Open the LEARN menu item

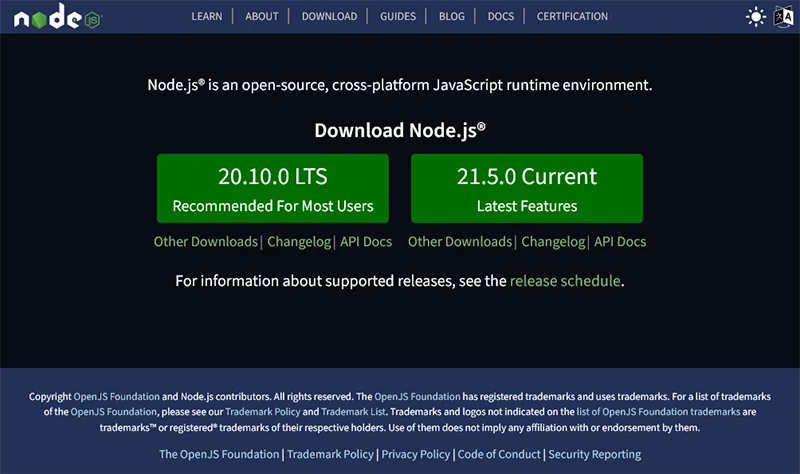[207, 16]
